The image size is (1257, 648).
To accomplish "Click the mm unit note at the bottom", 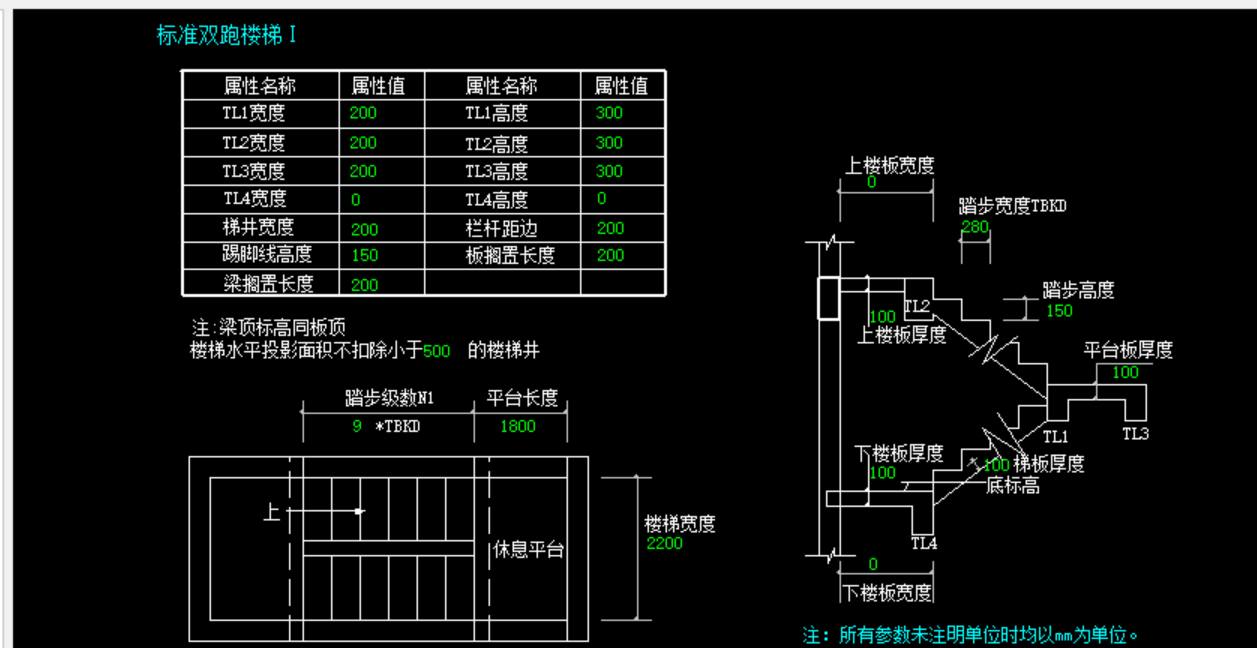I will 971,635.
